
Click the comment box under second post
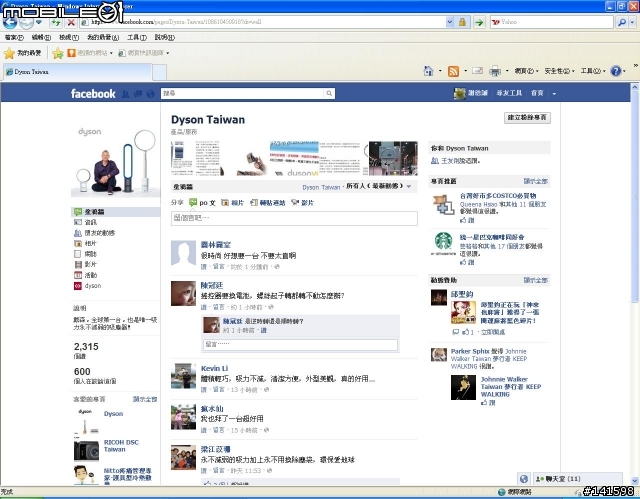tap(300, 344)
